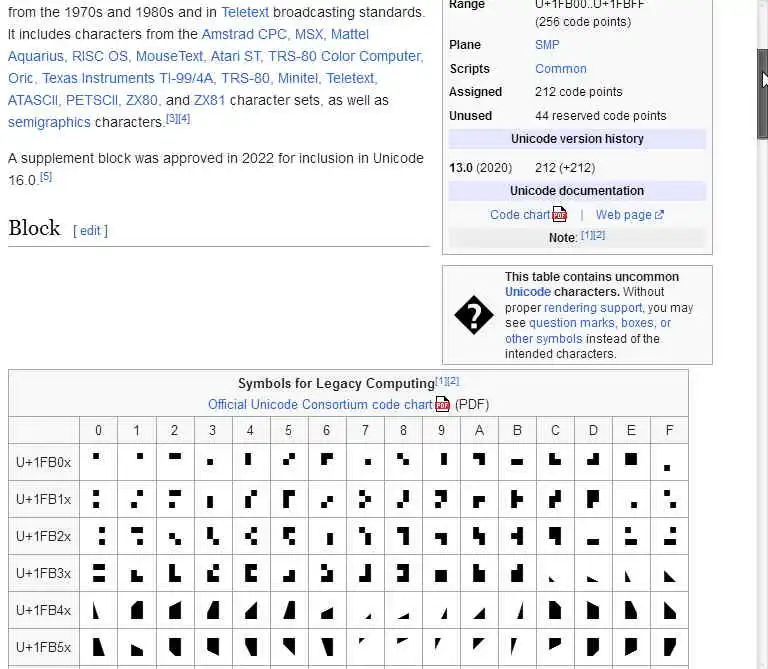
Task: Open the Amstrad CPC link
Action: [244, 34]
